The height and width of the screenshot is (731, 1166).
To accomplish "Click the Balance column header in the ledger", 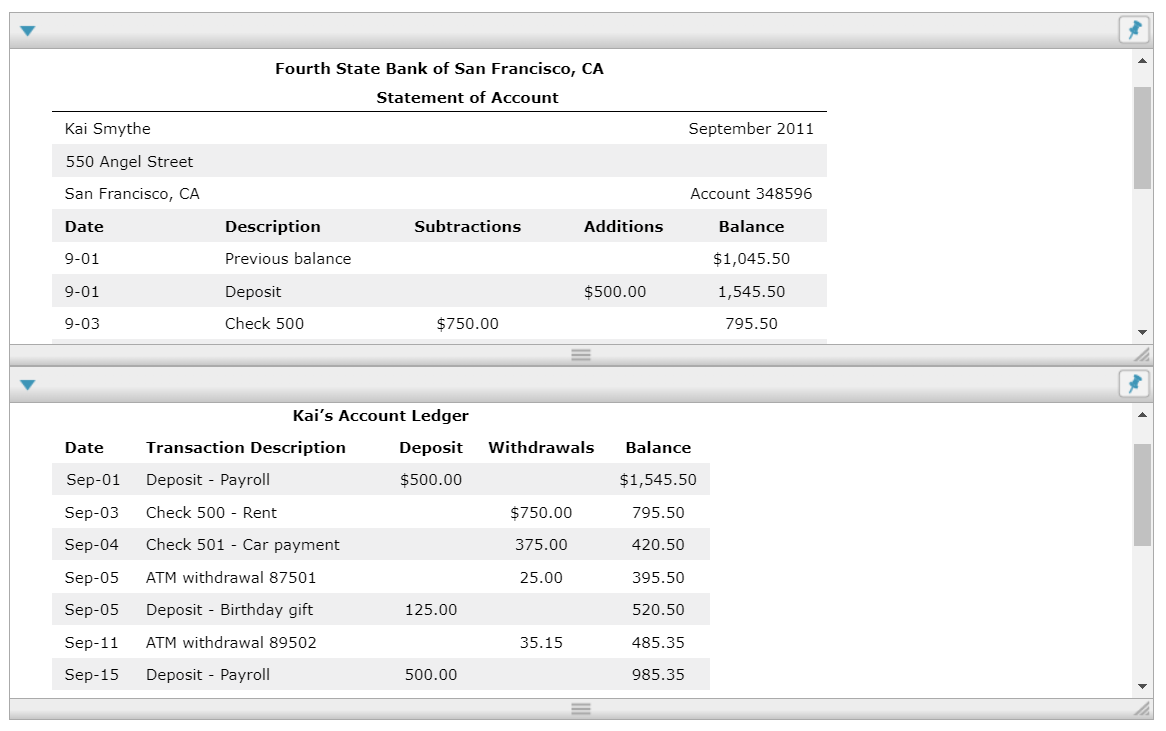I will click(657, 447).
